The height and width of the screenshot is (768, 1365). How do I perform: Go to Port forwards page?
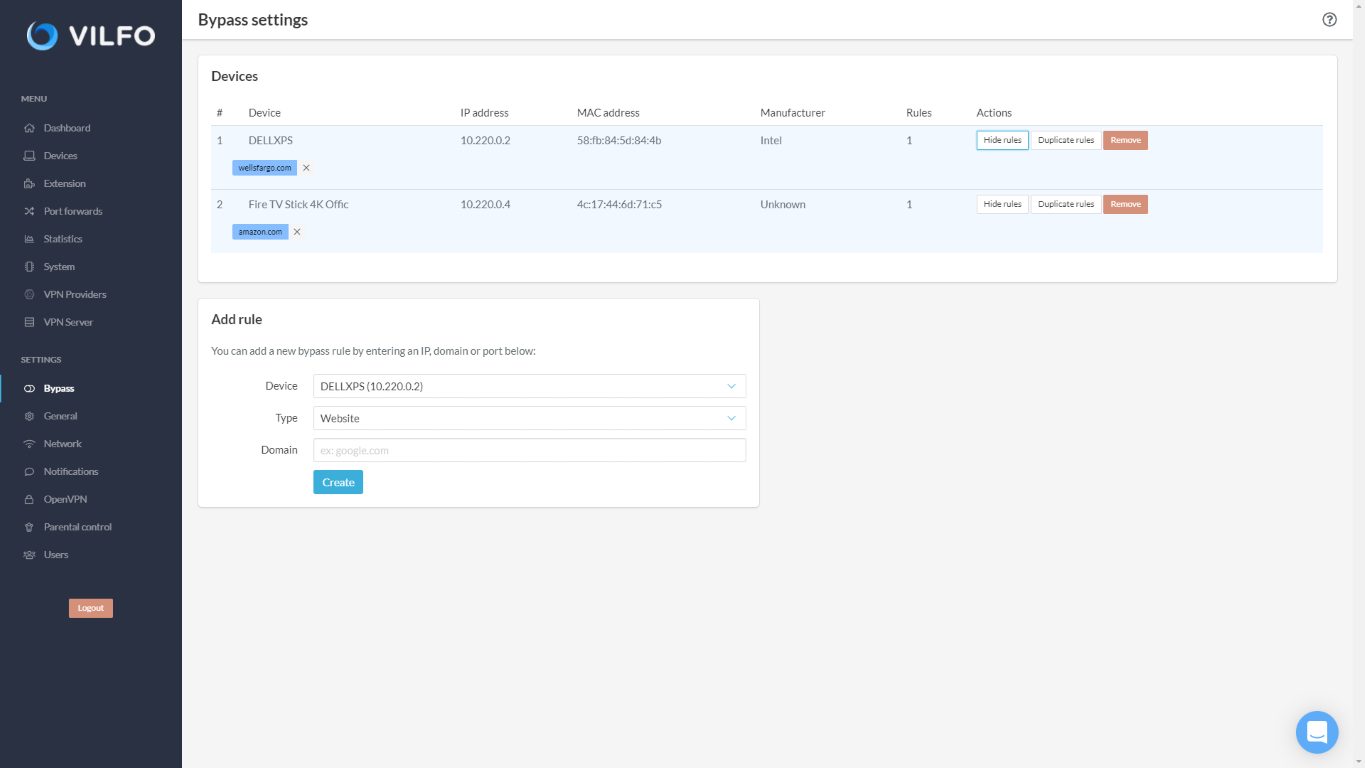pos(73,211)
